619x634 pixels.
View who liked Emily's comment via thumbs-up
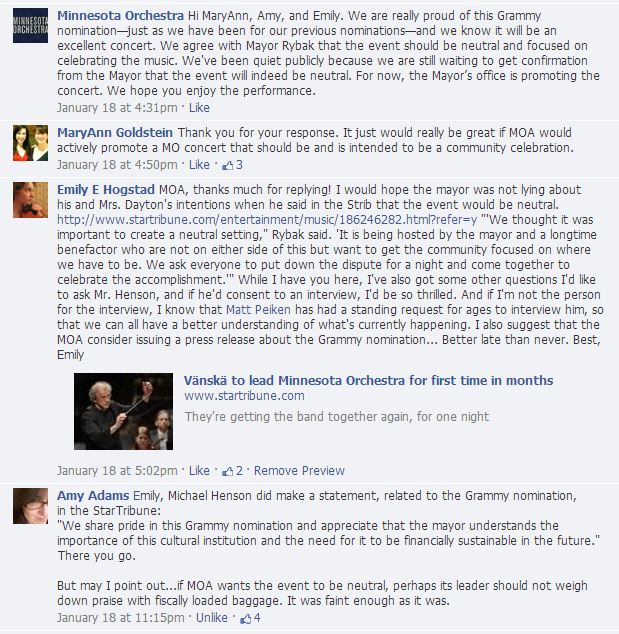pyautogui.click(x=232, y=471)
